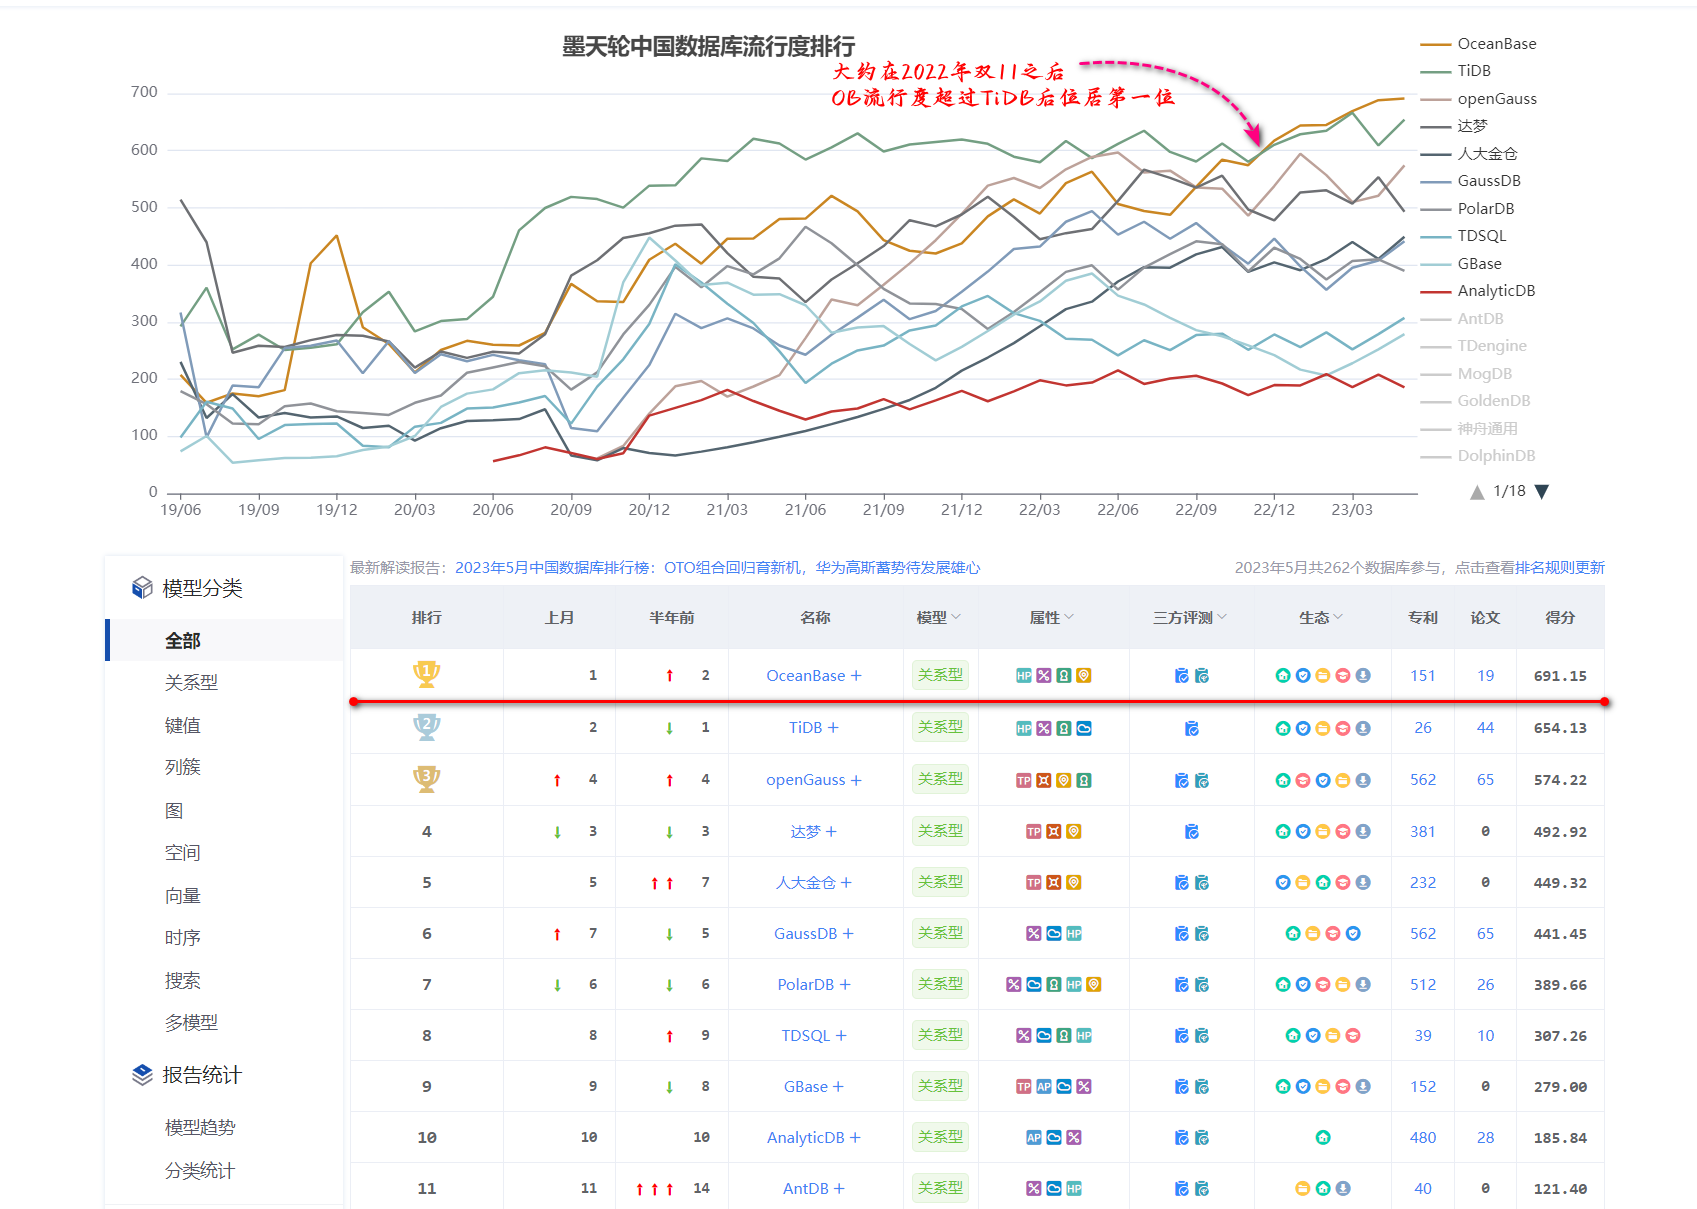This screenshot has width=1697, height=1209.
Task: Click the cube icon beside 模型分类
Action: [x=143, y=588]
